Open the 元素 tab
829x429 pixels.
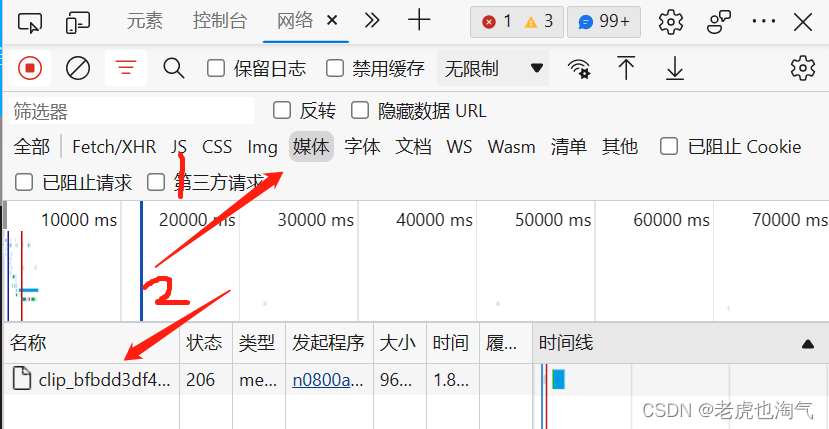click(144, 22)
